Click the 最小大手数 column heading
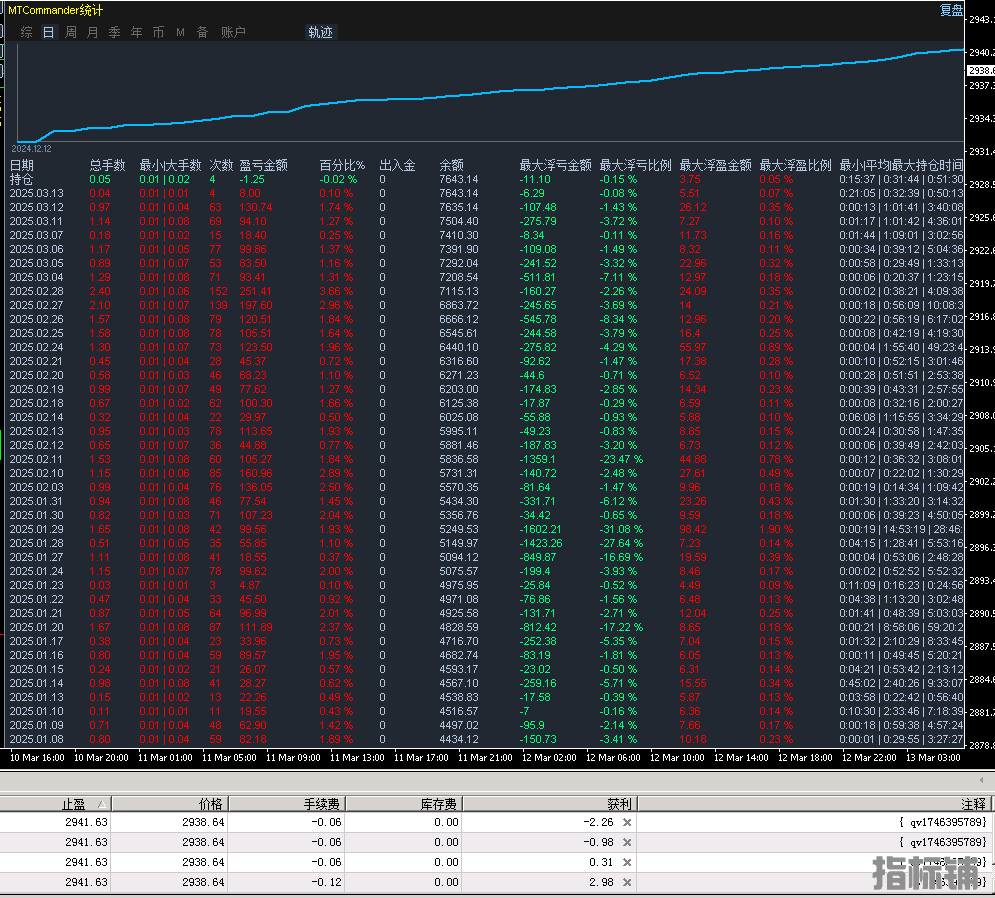The height and width of the screenshot is (898, 995). click(x=170, y=166)
